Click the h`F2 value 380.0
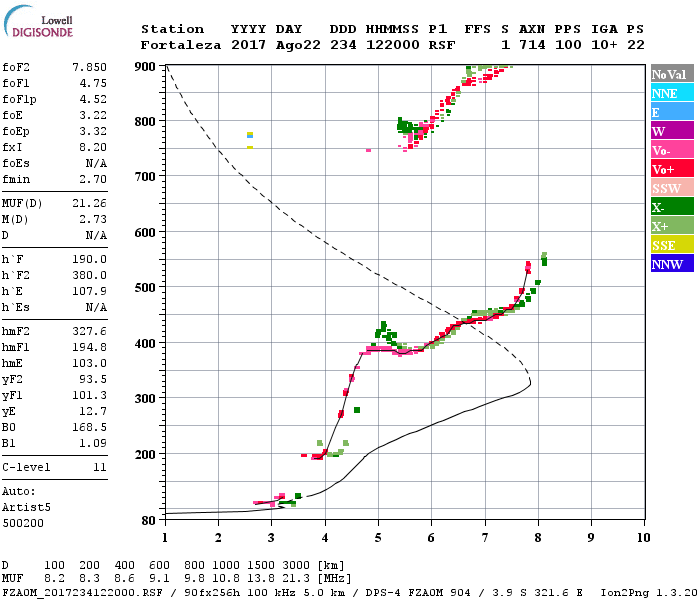 [89, 275]
